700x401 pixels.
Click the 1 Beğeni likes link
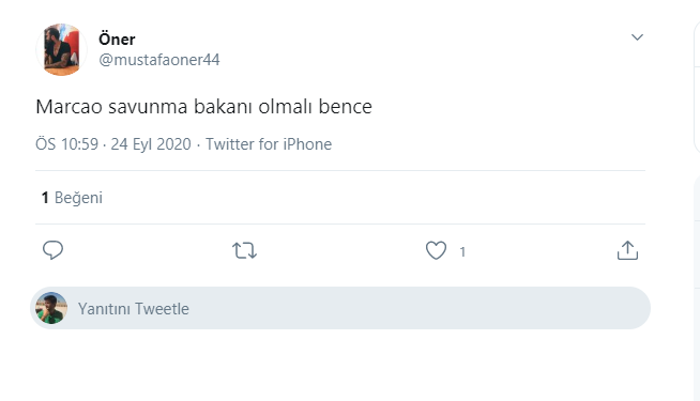(x=72, y=197)
